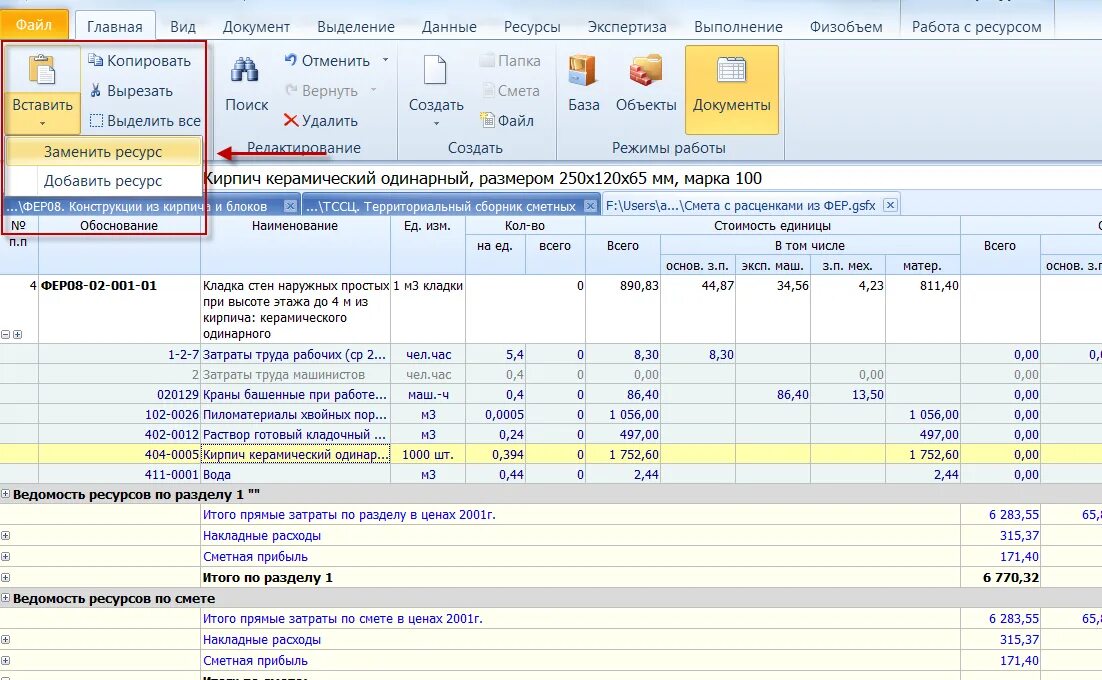This screenshot has height=680, width=1102.
Task: Open the Создать dropdown arrow
Action: [x=436, y=124]
